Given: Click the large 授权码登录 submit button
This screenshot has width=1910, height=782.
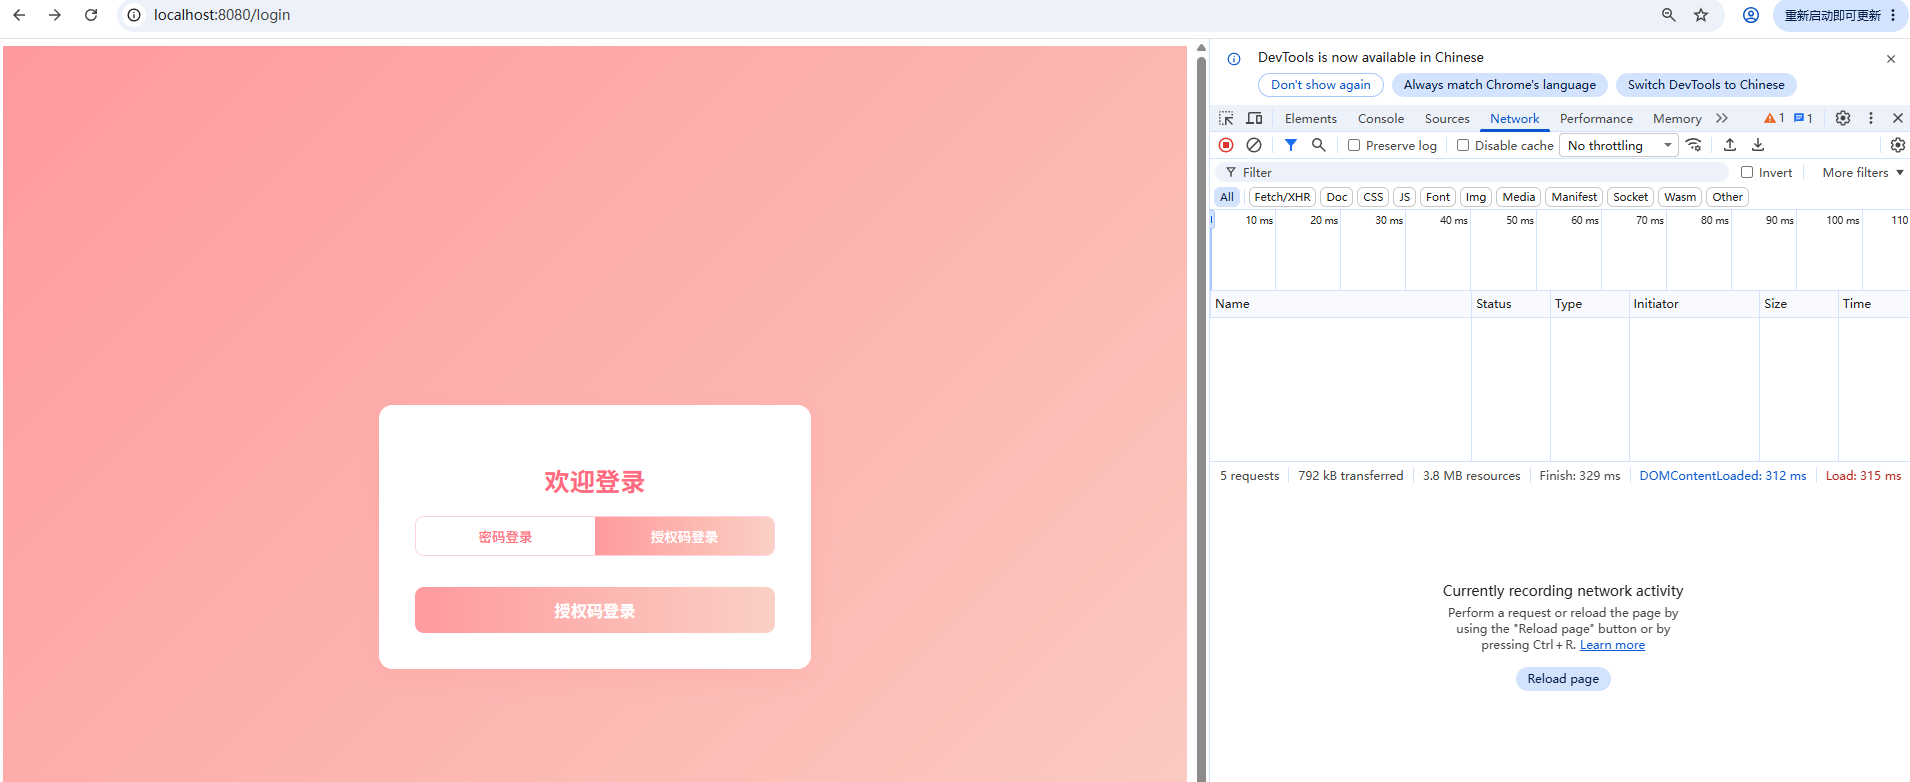Looking at the screenshot, I should point(595,610).
